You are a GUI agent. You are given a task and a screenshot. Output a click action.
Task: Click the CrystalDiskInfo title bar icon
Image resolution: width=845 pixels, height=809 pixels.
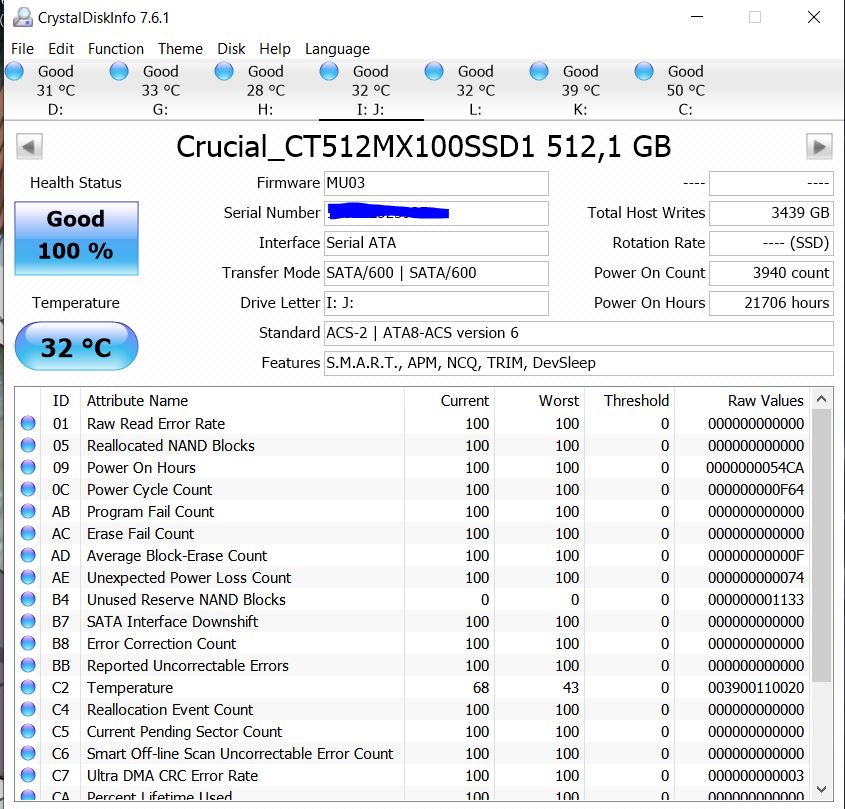[23, 17]
